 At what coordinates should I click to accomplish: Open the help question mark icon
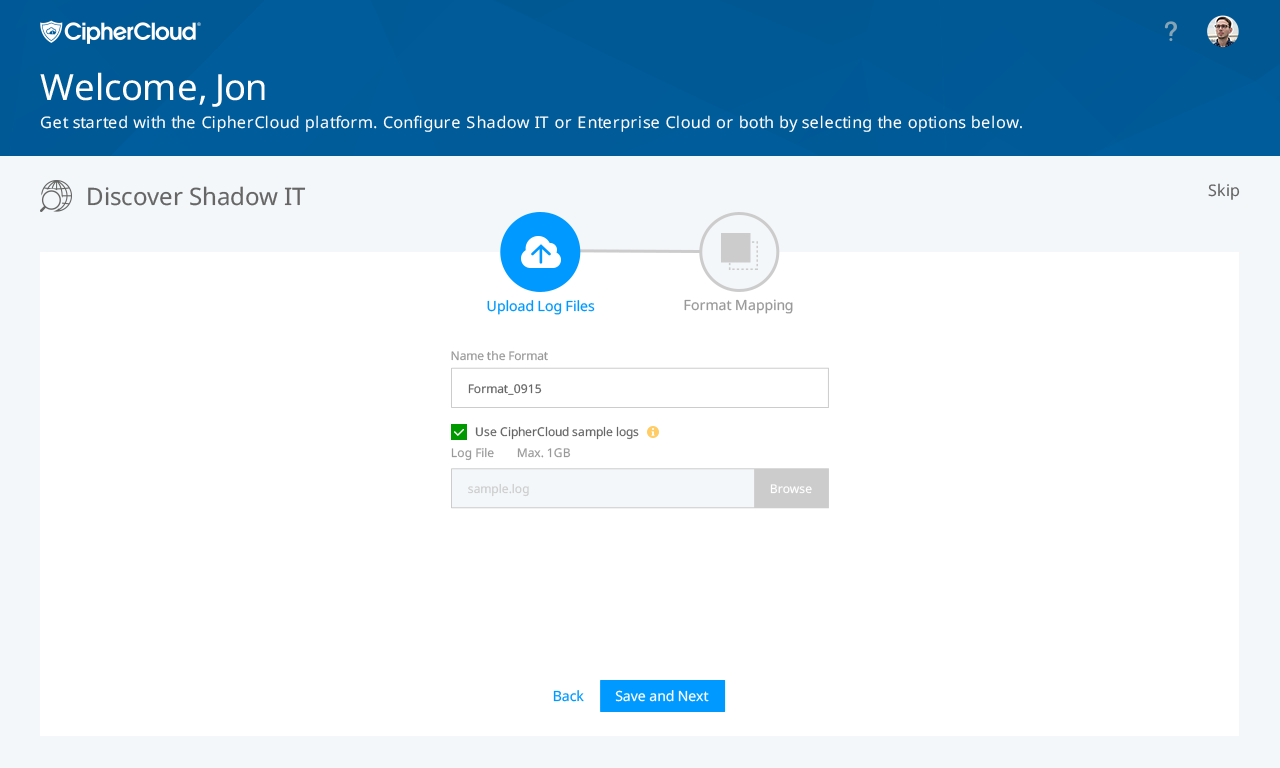tap(1170, 31)
